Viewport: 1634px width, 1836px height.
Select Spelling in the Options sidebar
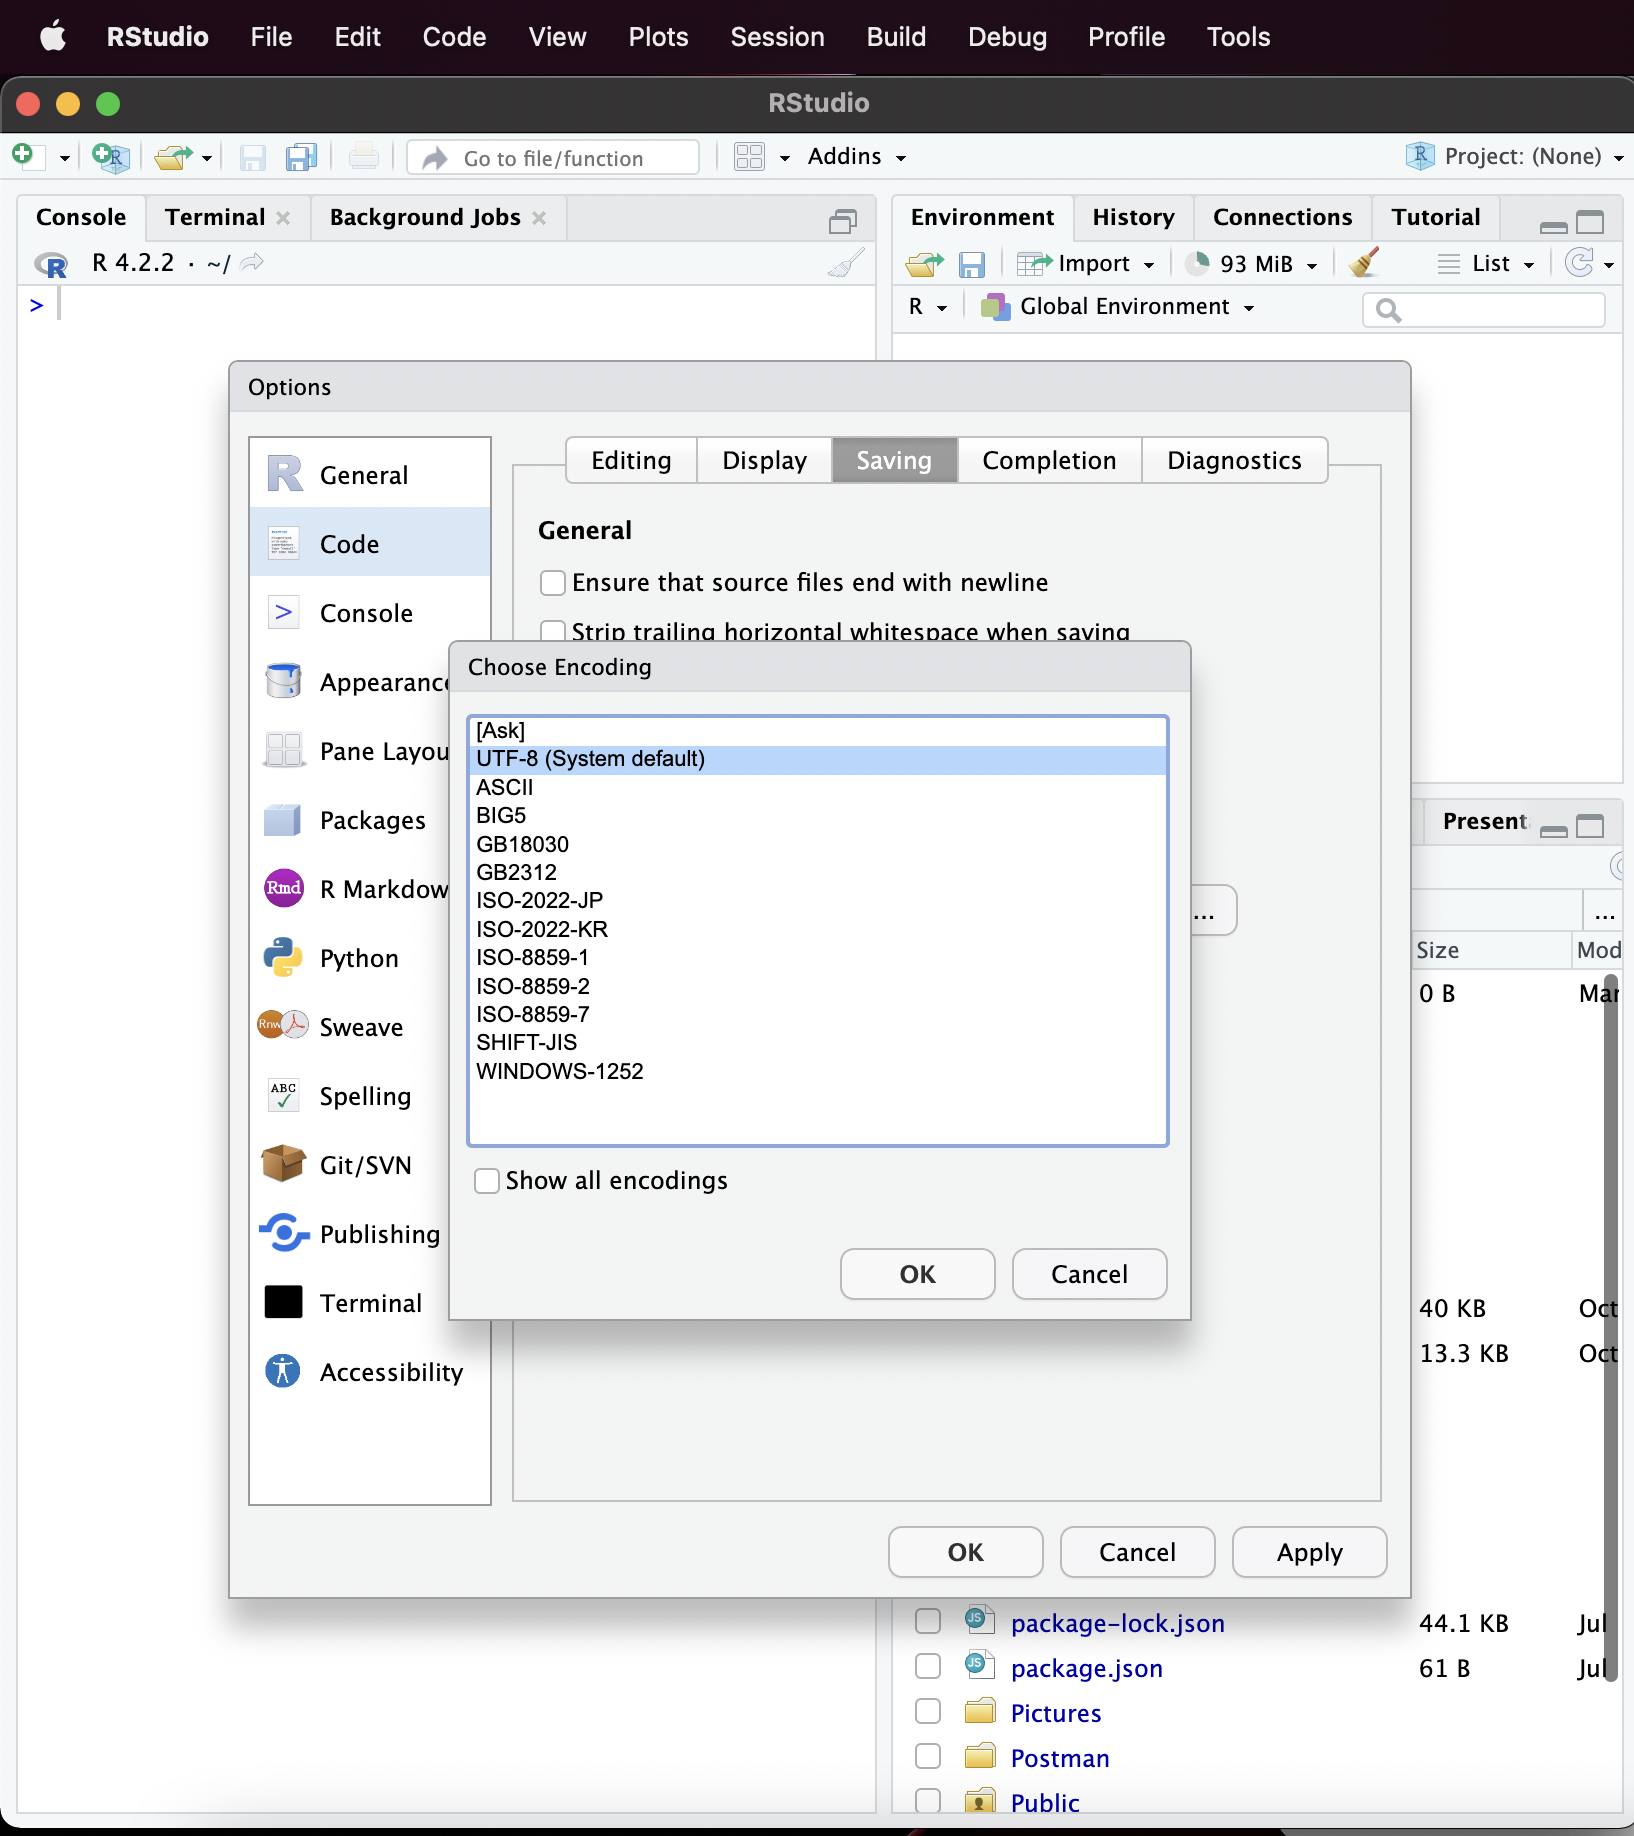point(350,1095)
